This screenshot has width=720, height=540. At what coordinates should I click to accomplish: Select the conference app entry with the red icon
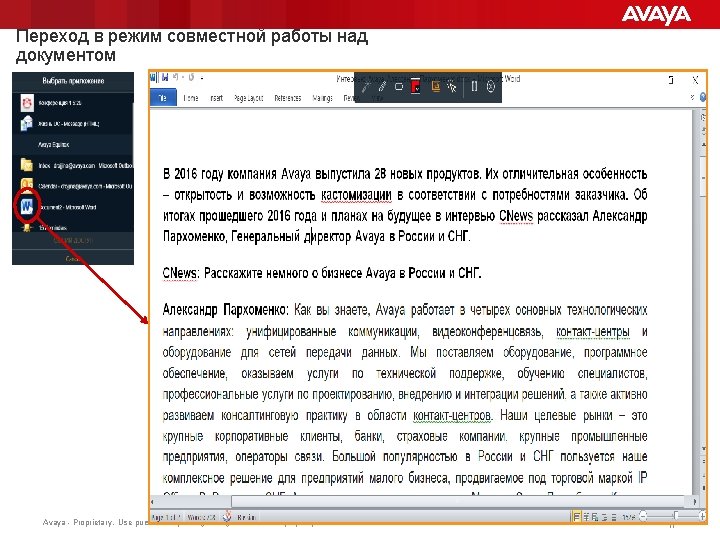[73, 103]
